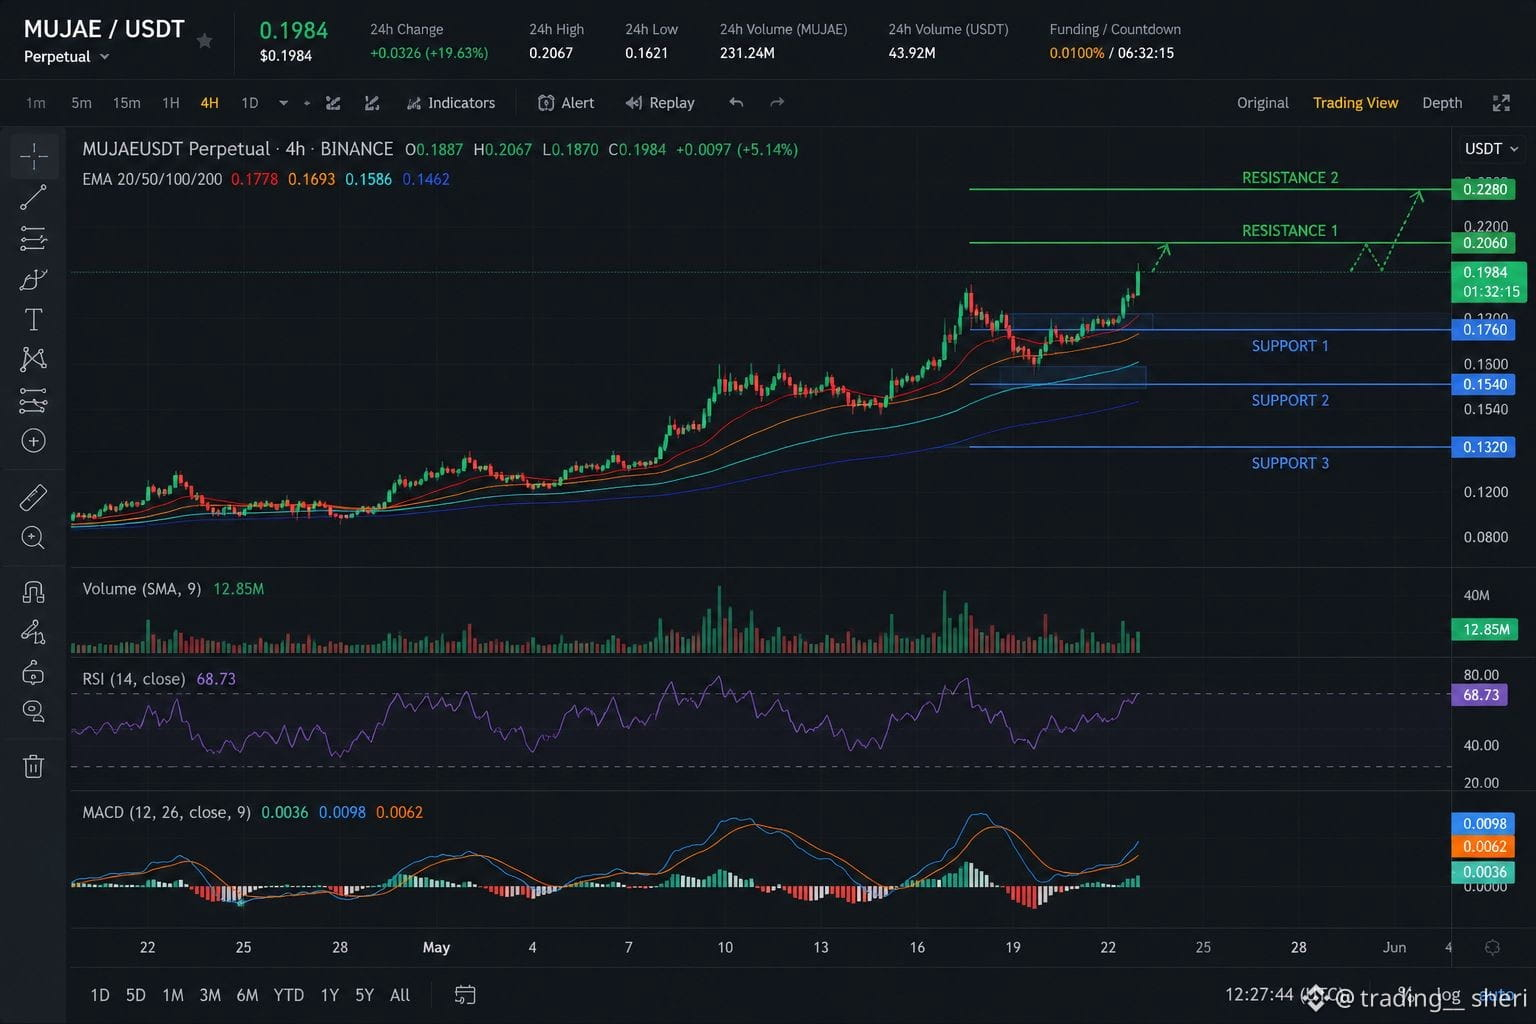Select the 1D timeframe

tap(249, 103)
